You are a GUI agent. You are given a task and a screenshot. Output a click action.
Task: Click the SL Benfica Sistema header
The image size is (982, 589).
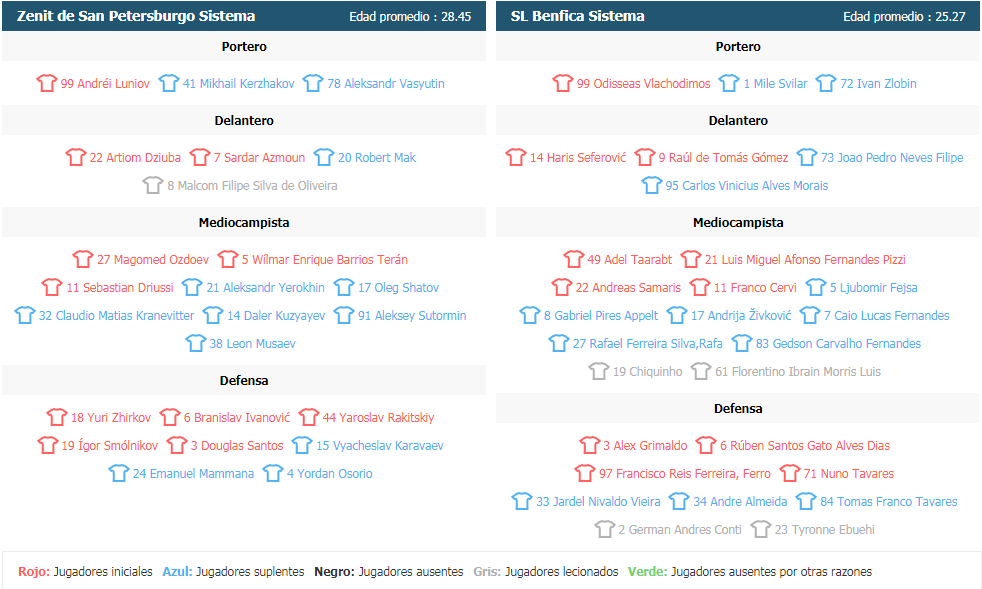577,16
